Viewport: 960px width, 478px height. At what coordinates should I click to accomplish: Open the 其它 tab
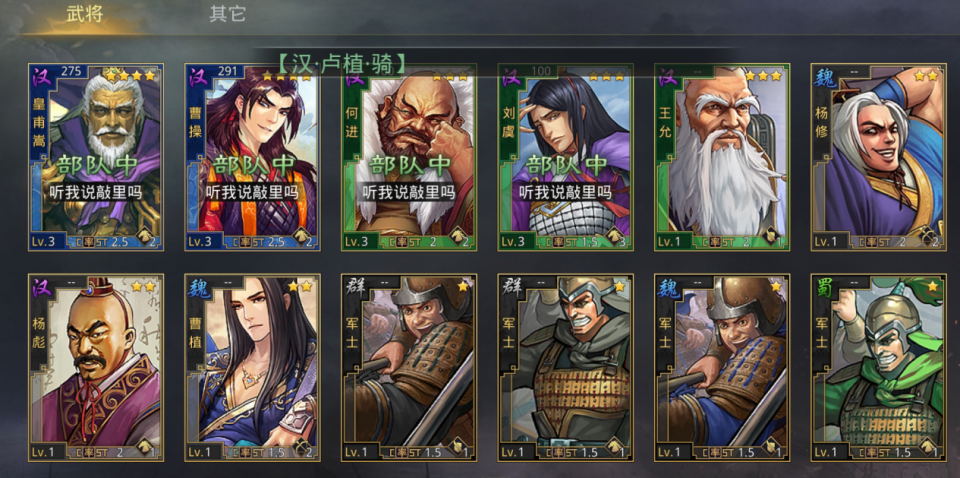(x=228, y=15)
